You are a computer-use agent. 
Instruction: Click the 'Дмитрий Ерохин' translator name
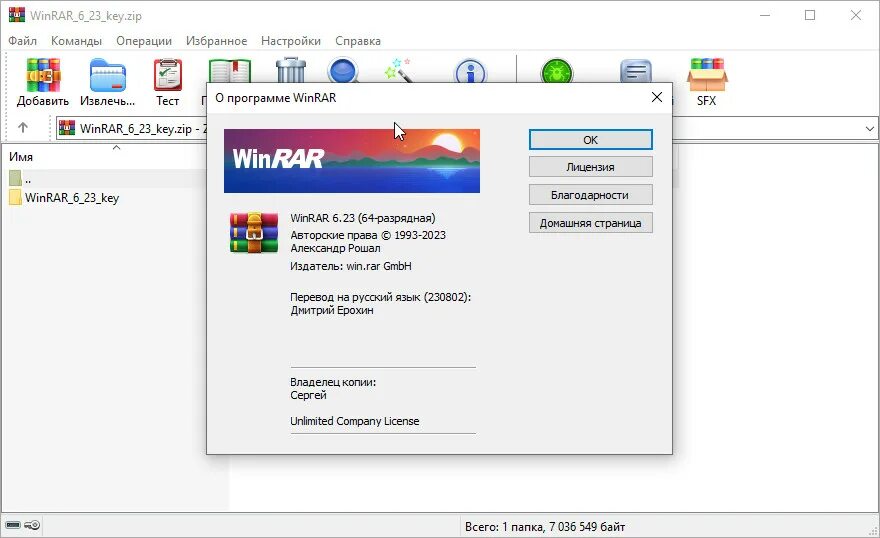click(332, 310)
